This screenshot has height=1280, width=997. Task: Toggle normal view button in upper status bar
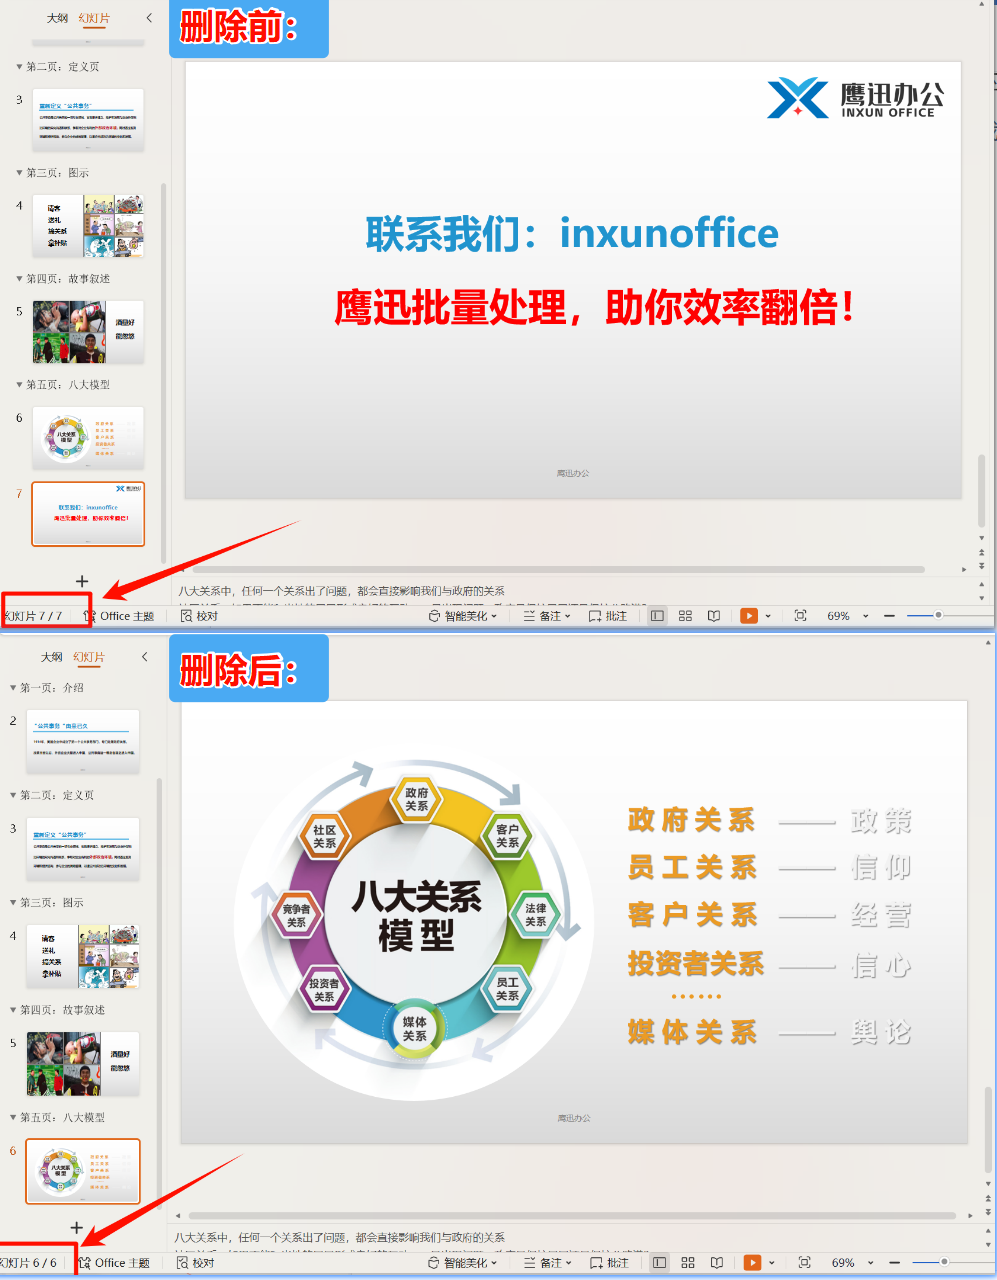point(657,616)
